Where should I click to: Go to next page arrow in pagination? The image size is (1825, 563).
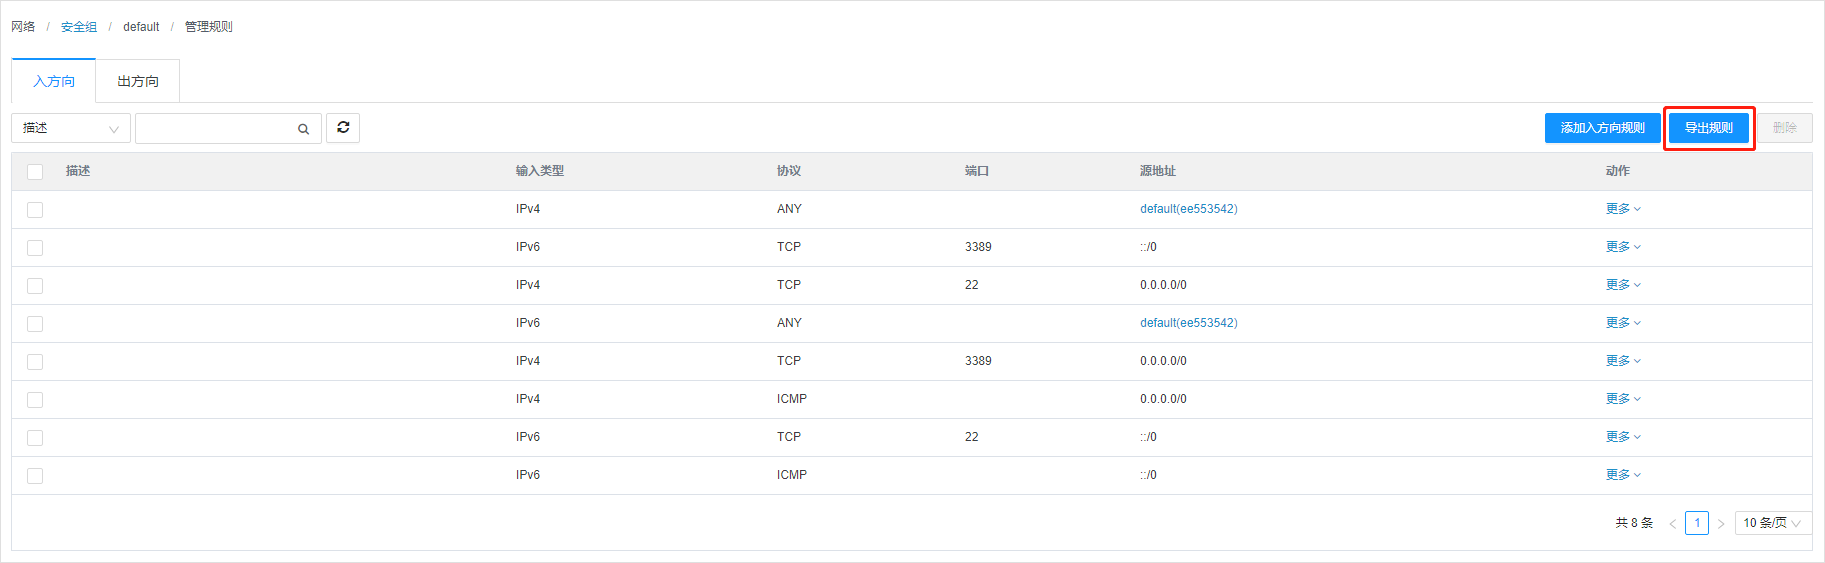[x=1721, y=523]
